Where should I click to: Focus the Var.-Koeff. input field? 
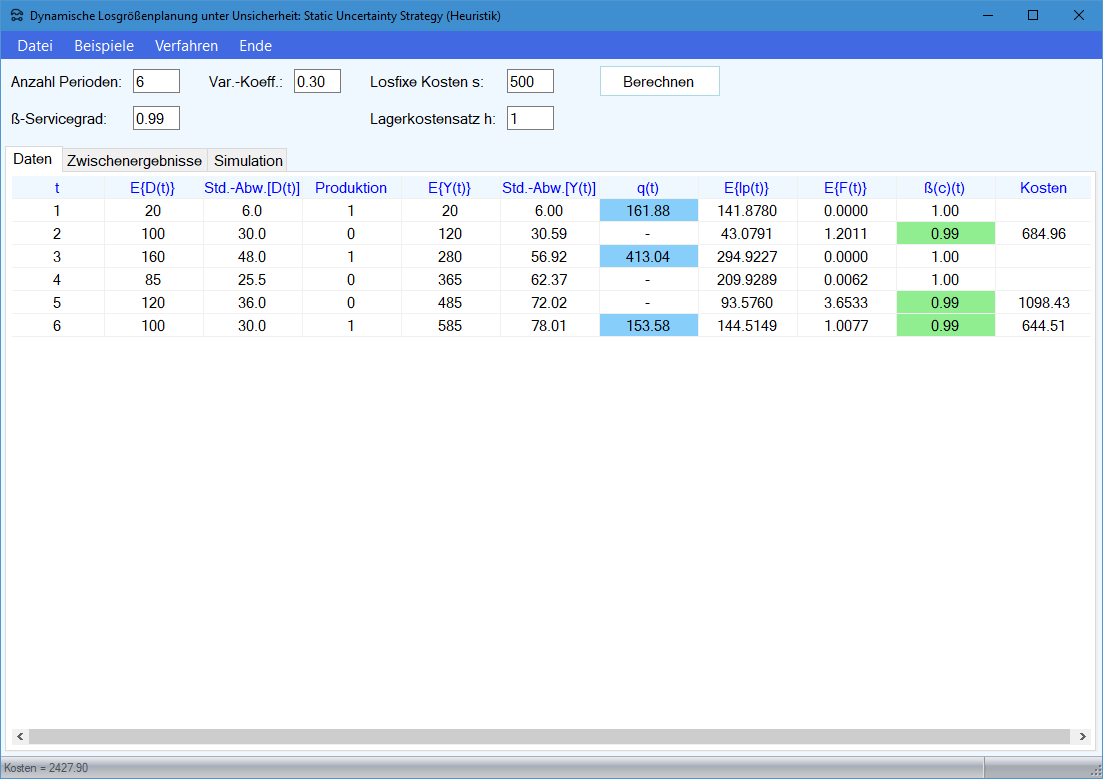[317, 82]
